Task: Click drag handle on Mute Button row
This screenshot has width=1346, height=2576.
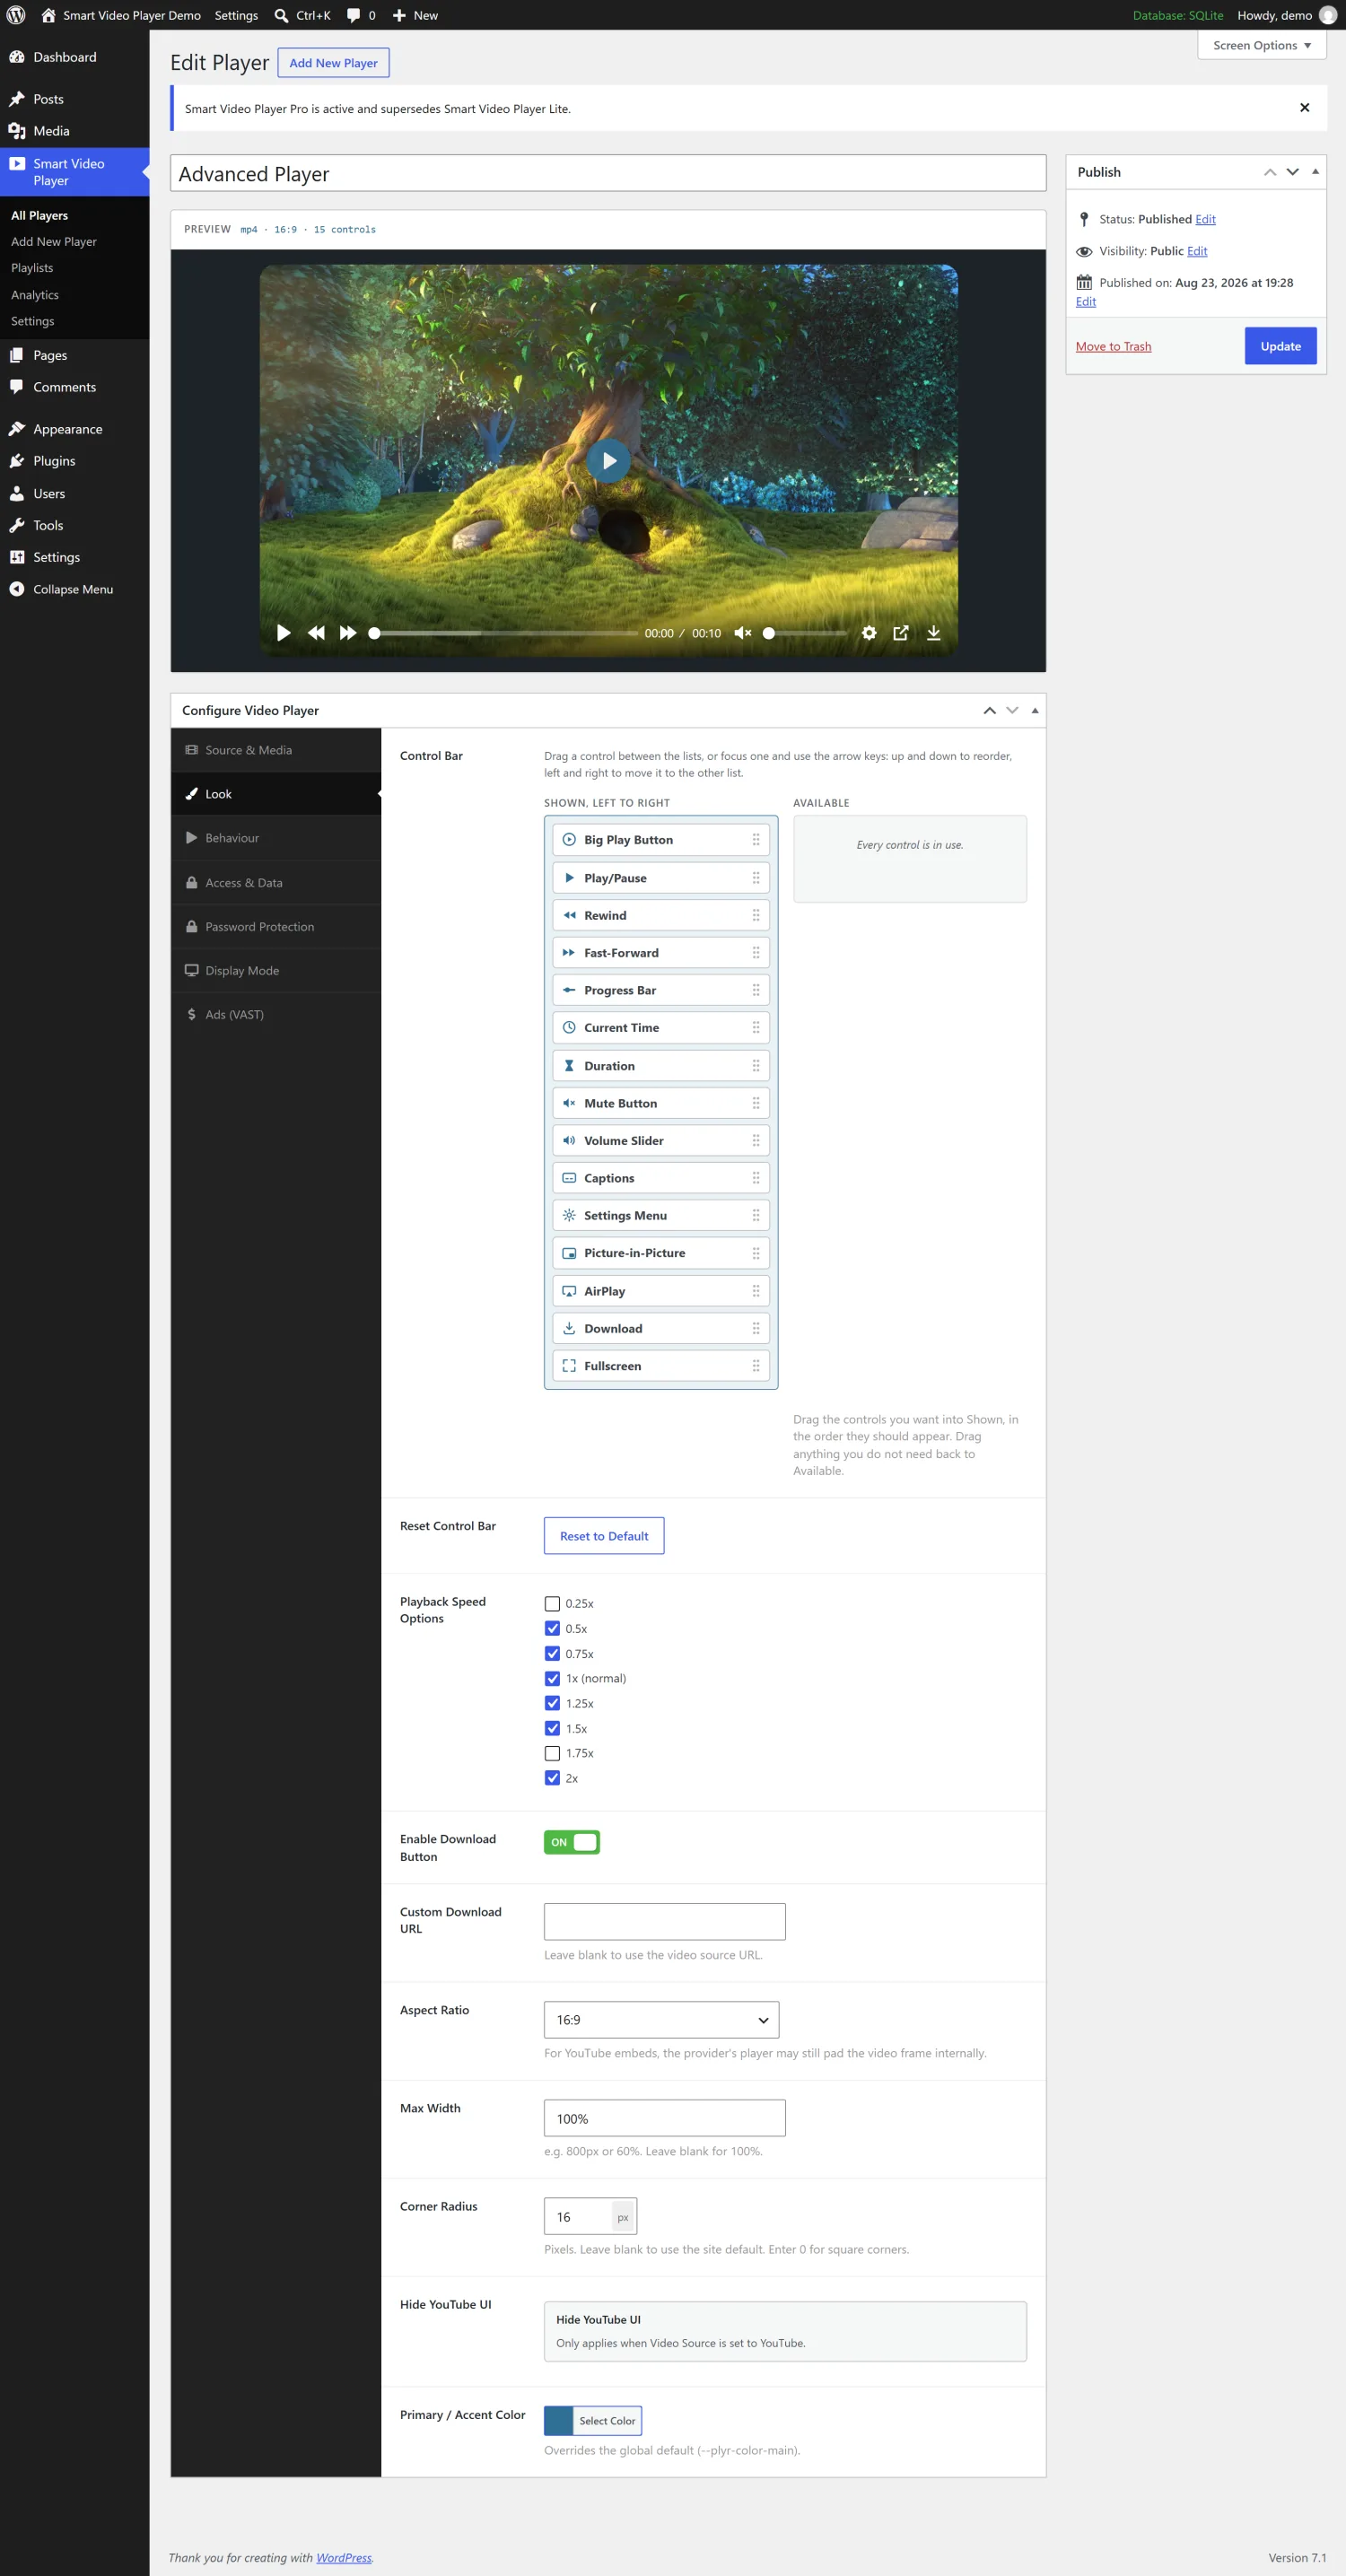Action: point(756,1103)
